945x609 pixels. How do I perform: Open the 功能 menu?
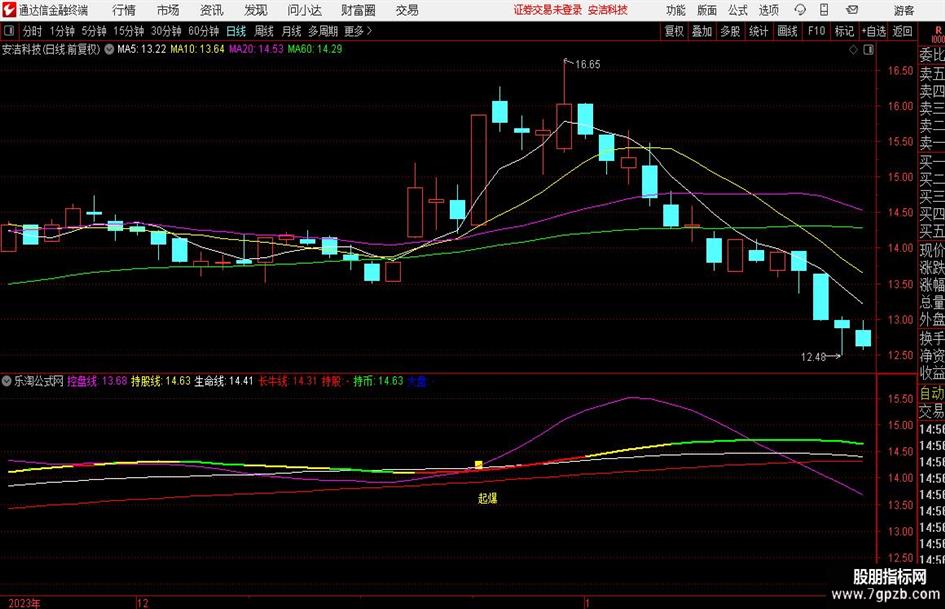point(676,10)
